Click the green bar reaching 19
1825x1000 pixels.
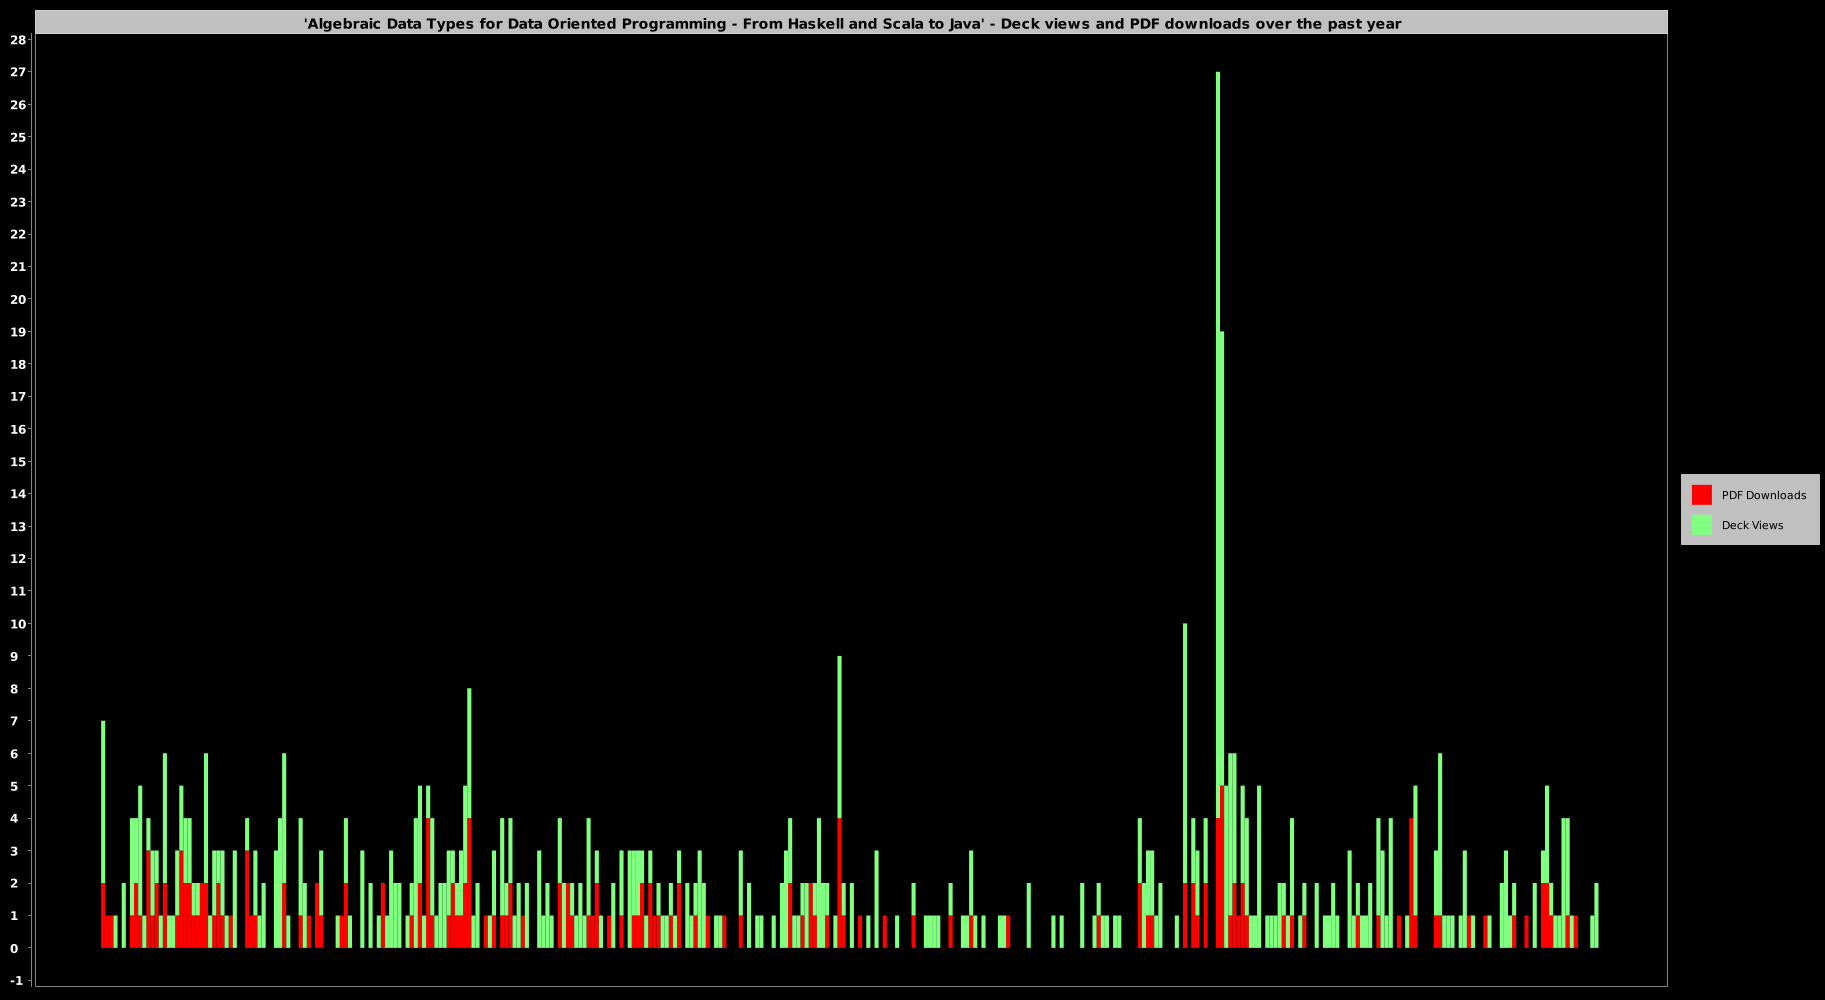click(1222, 560)
